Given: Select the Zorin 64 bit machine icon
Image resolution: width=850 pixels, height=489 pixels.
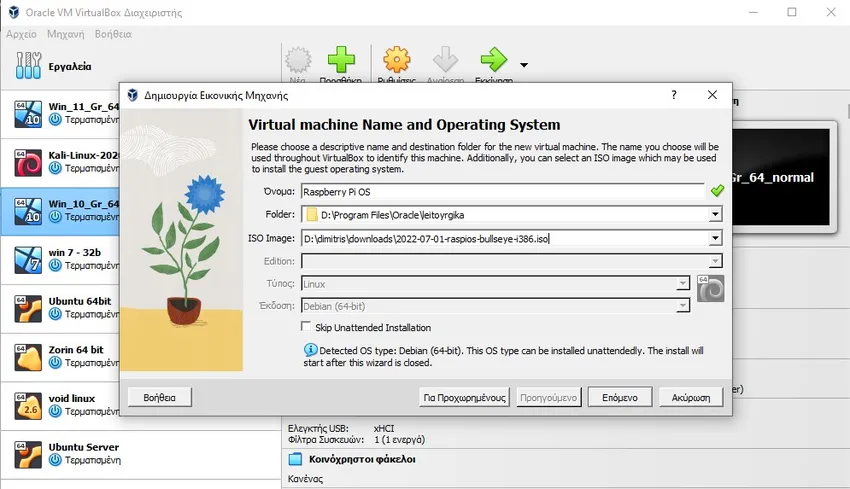Looking at the screenshot, I should coord(28,357).
